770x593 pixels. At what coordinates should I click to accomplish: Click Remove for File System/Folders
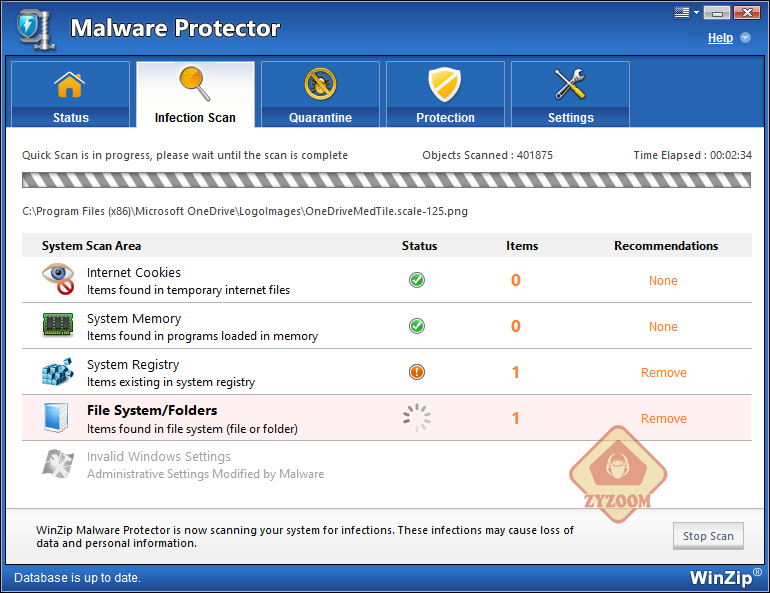663,419
